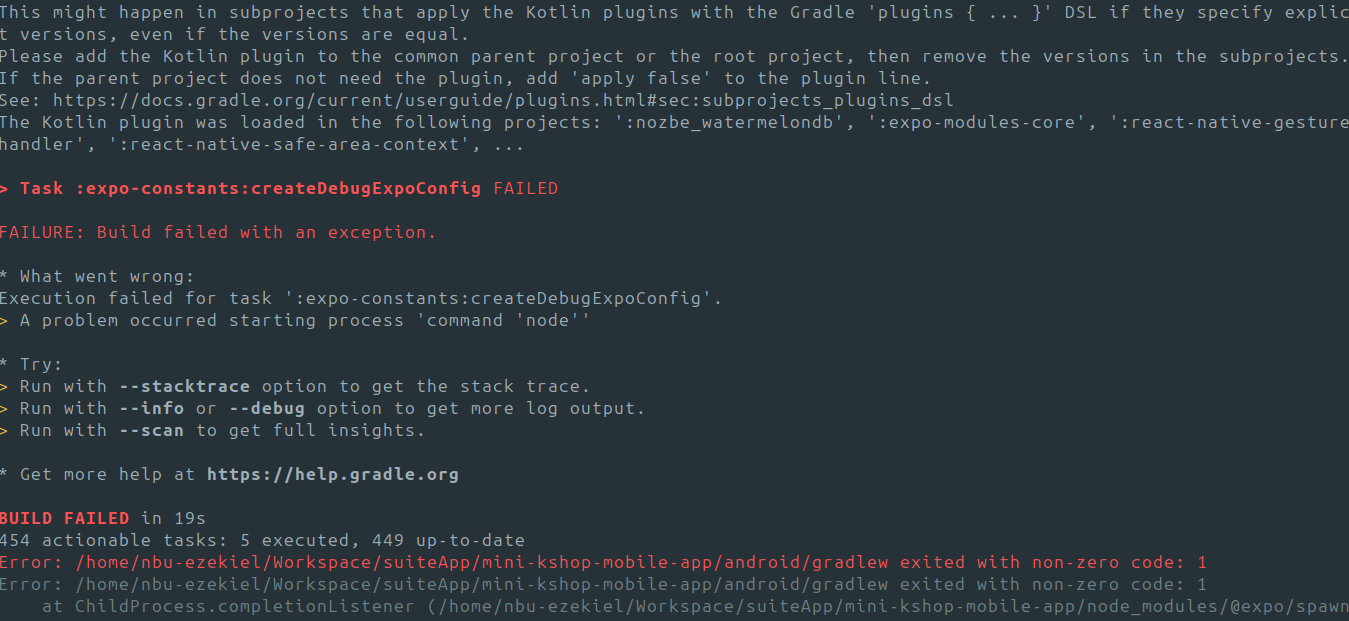Click the '* Try:' heading
The image size is (1349, 621).
pos(31,364)
